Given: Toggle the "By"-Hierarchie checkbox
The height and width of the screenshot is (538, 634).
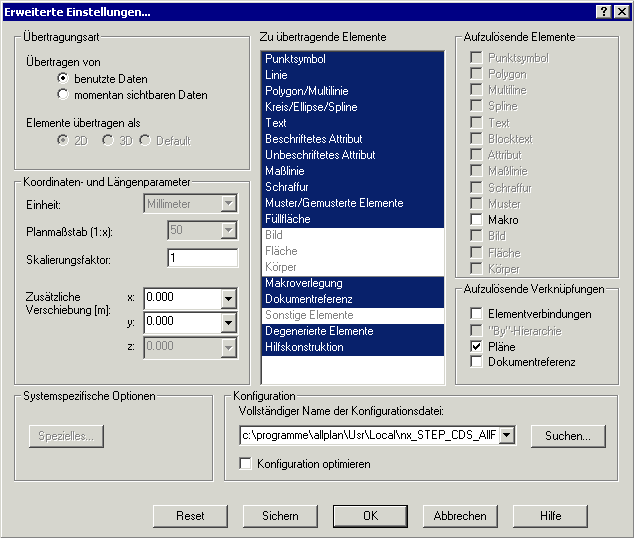Looking at the screenshot, I should [x=477, y=330].
